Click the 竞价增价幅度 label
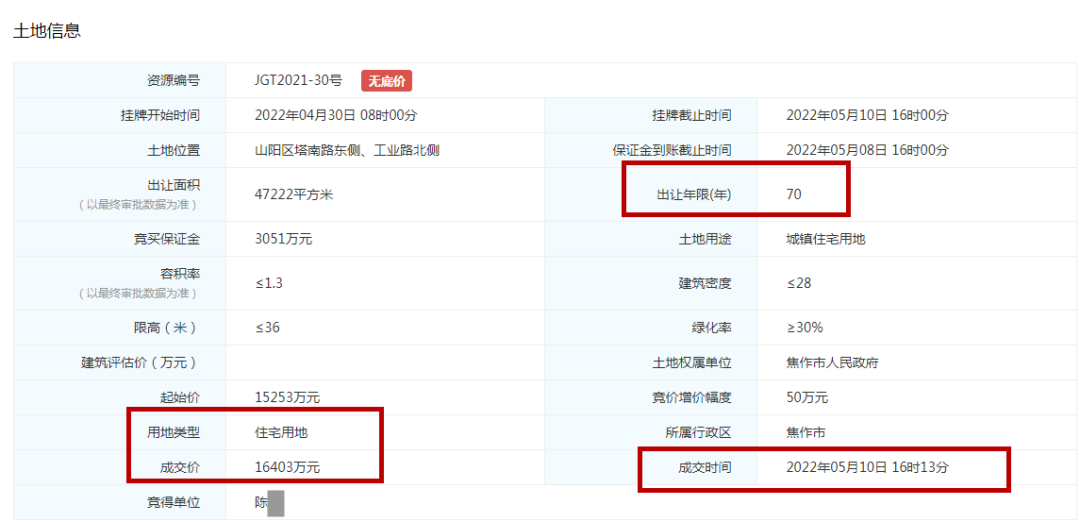Image resolution: width=1080 pixels, height=522 pixels. (x=692, y=398)
